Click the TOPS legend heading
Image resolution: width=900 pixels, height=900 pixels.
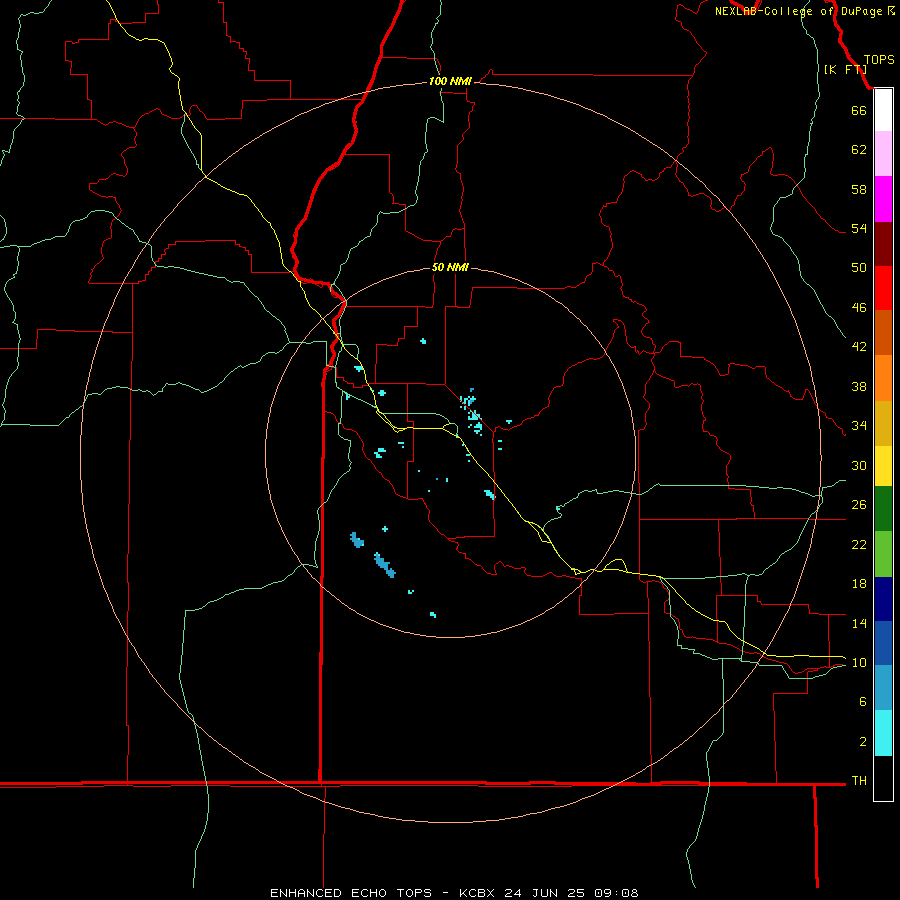click(x=879, y=60)
